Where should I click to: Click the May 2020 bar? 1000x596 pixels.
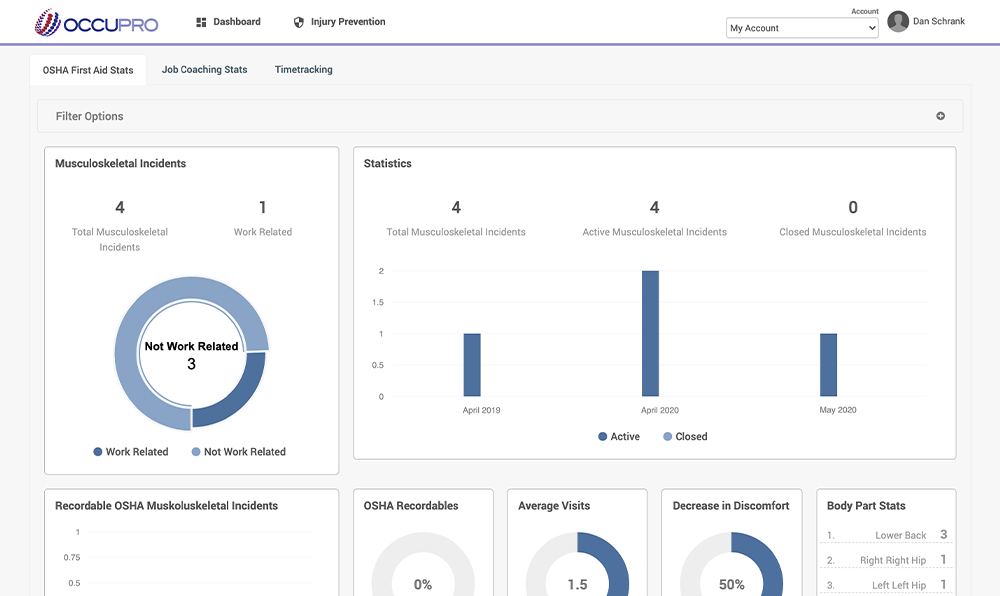click(828, 365)
